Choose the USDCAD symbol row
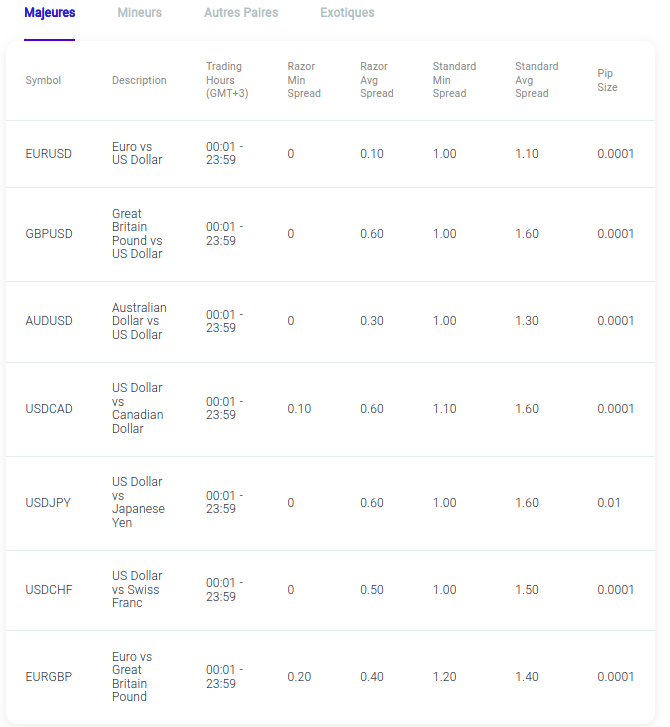The image size is (670, 727). [x=50, y=409]
